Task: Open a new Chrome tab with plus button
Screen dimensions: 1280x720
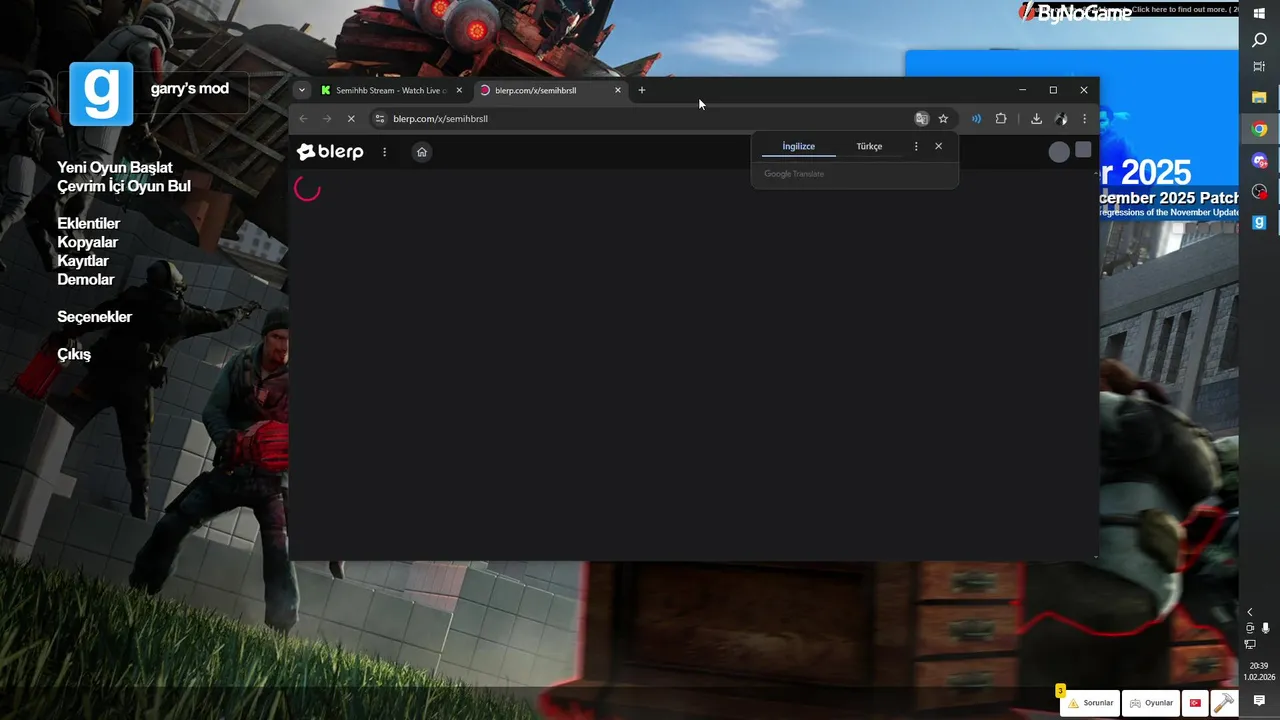Action: click(x=642, y=90)
